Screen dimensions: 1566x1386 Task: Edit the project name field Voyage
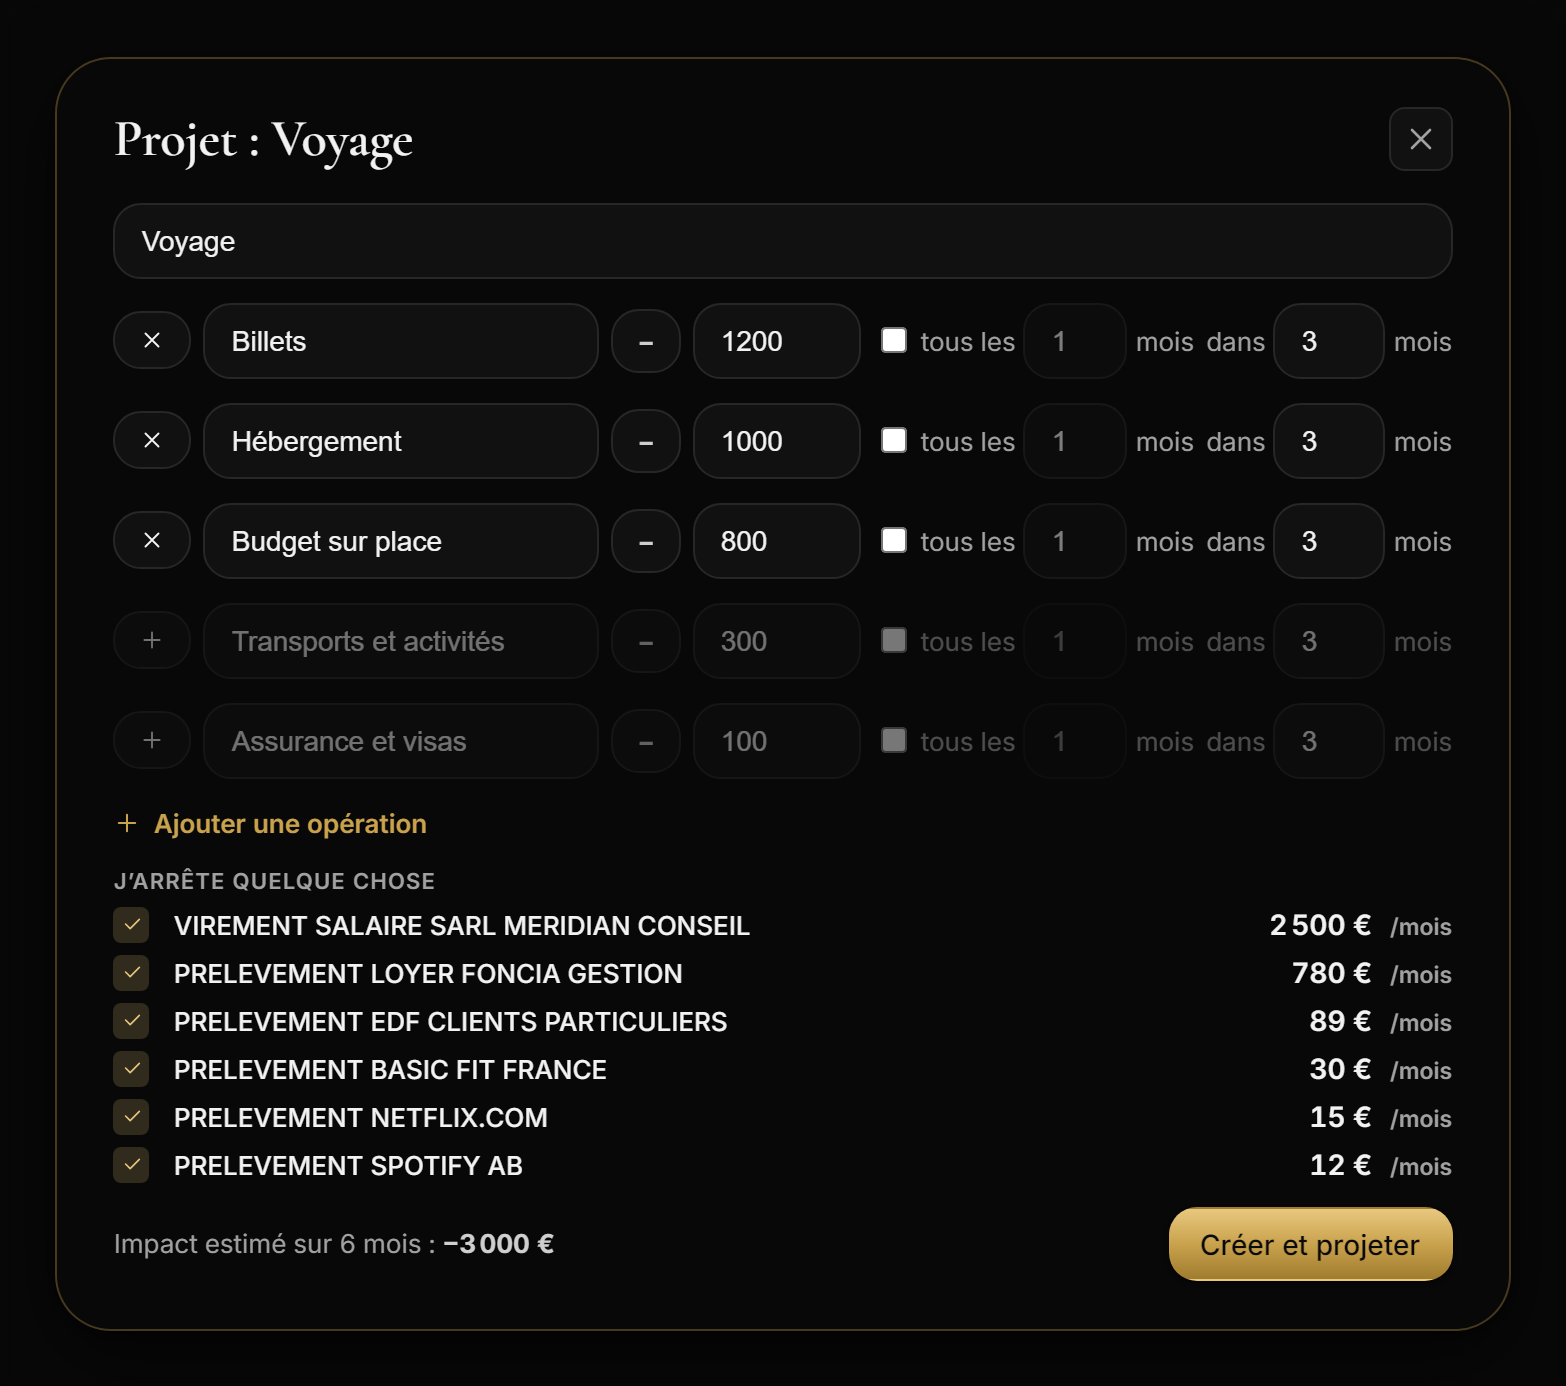coord(783,241)
